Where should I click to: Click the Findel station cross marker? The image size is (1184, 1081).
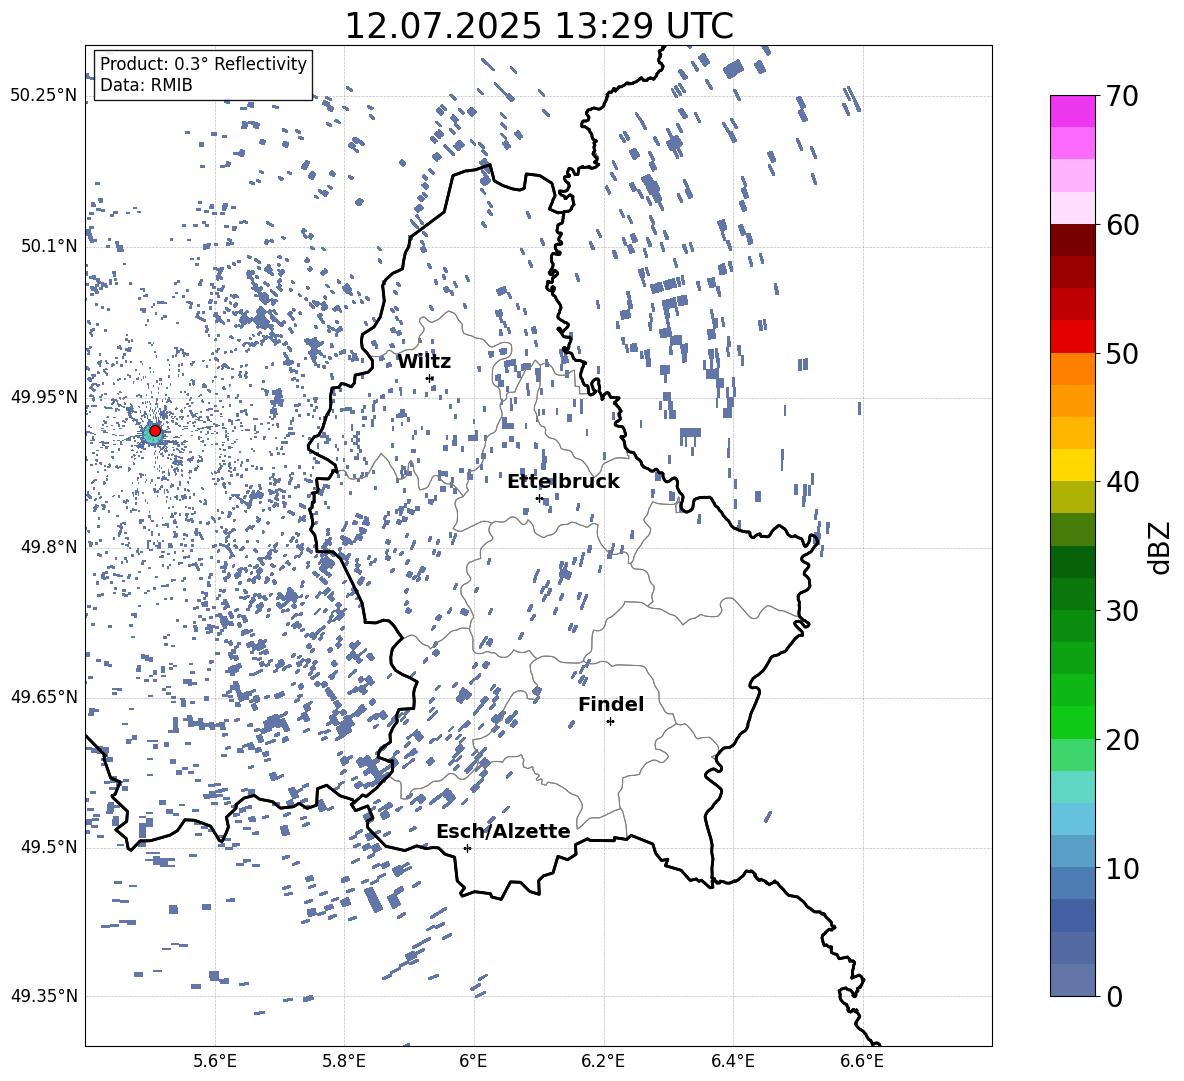[x=610, y=722]
